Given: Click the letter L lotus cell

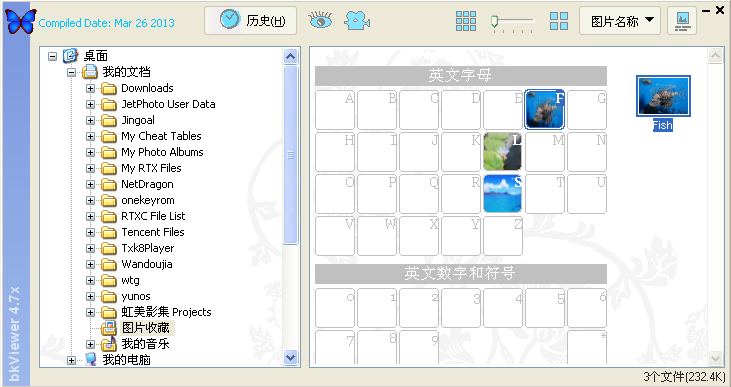Looking at the screenshot, I should (503, 152).
